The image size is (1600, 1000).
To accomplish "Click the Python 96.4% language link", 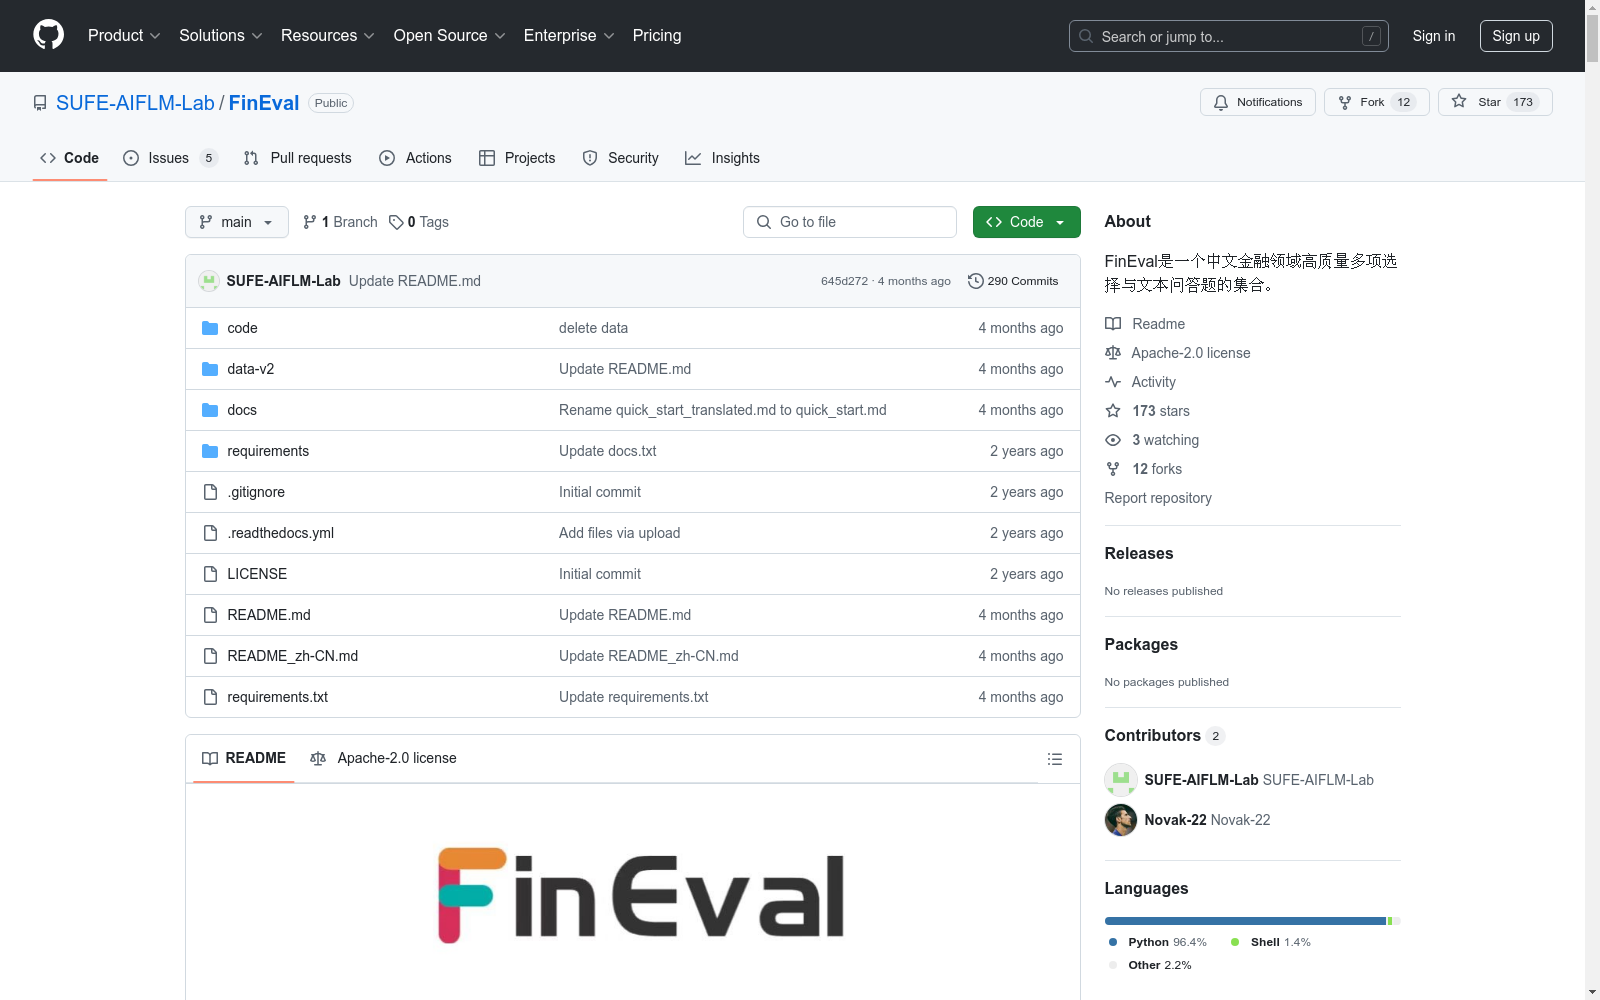I will click(1157, 942).
